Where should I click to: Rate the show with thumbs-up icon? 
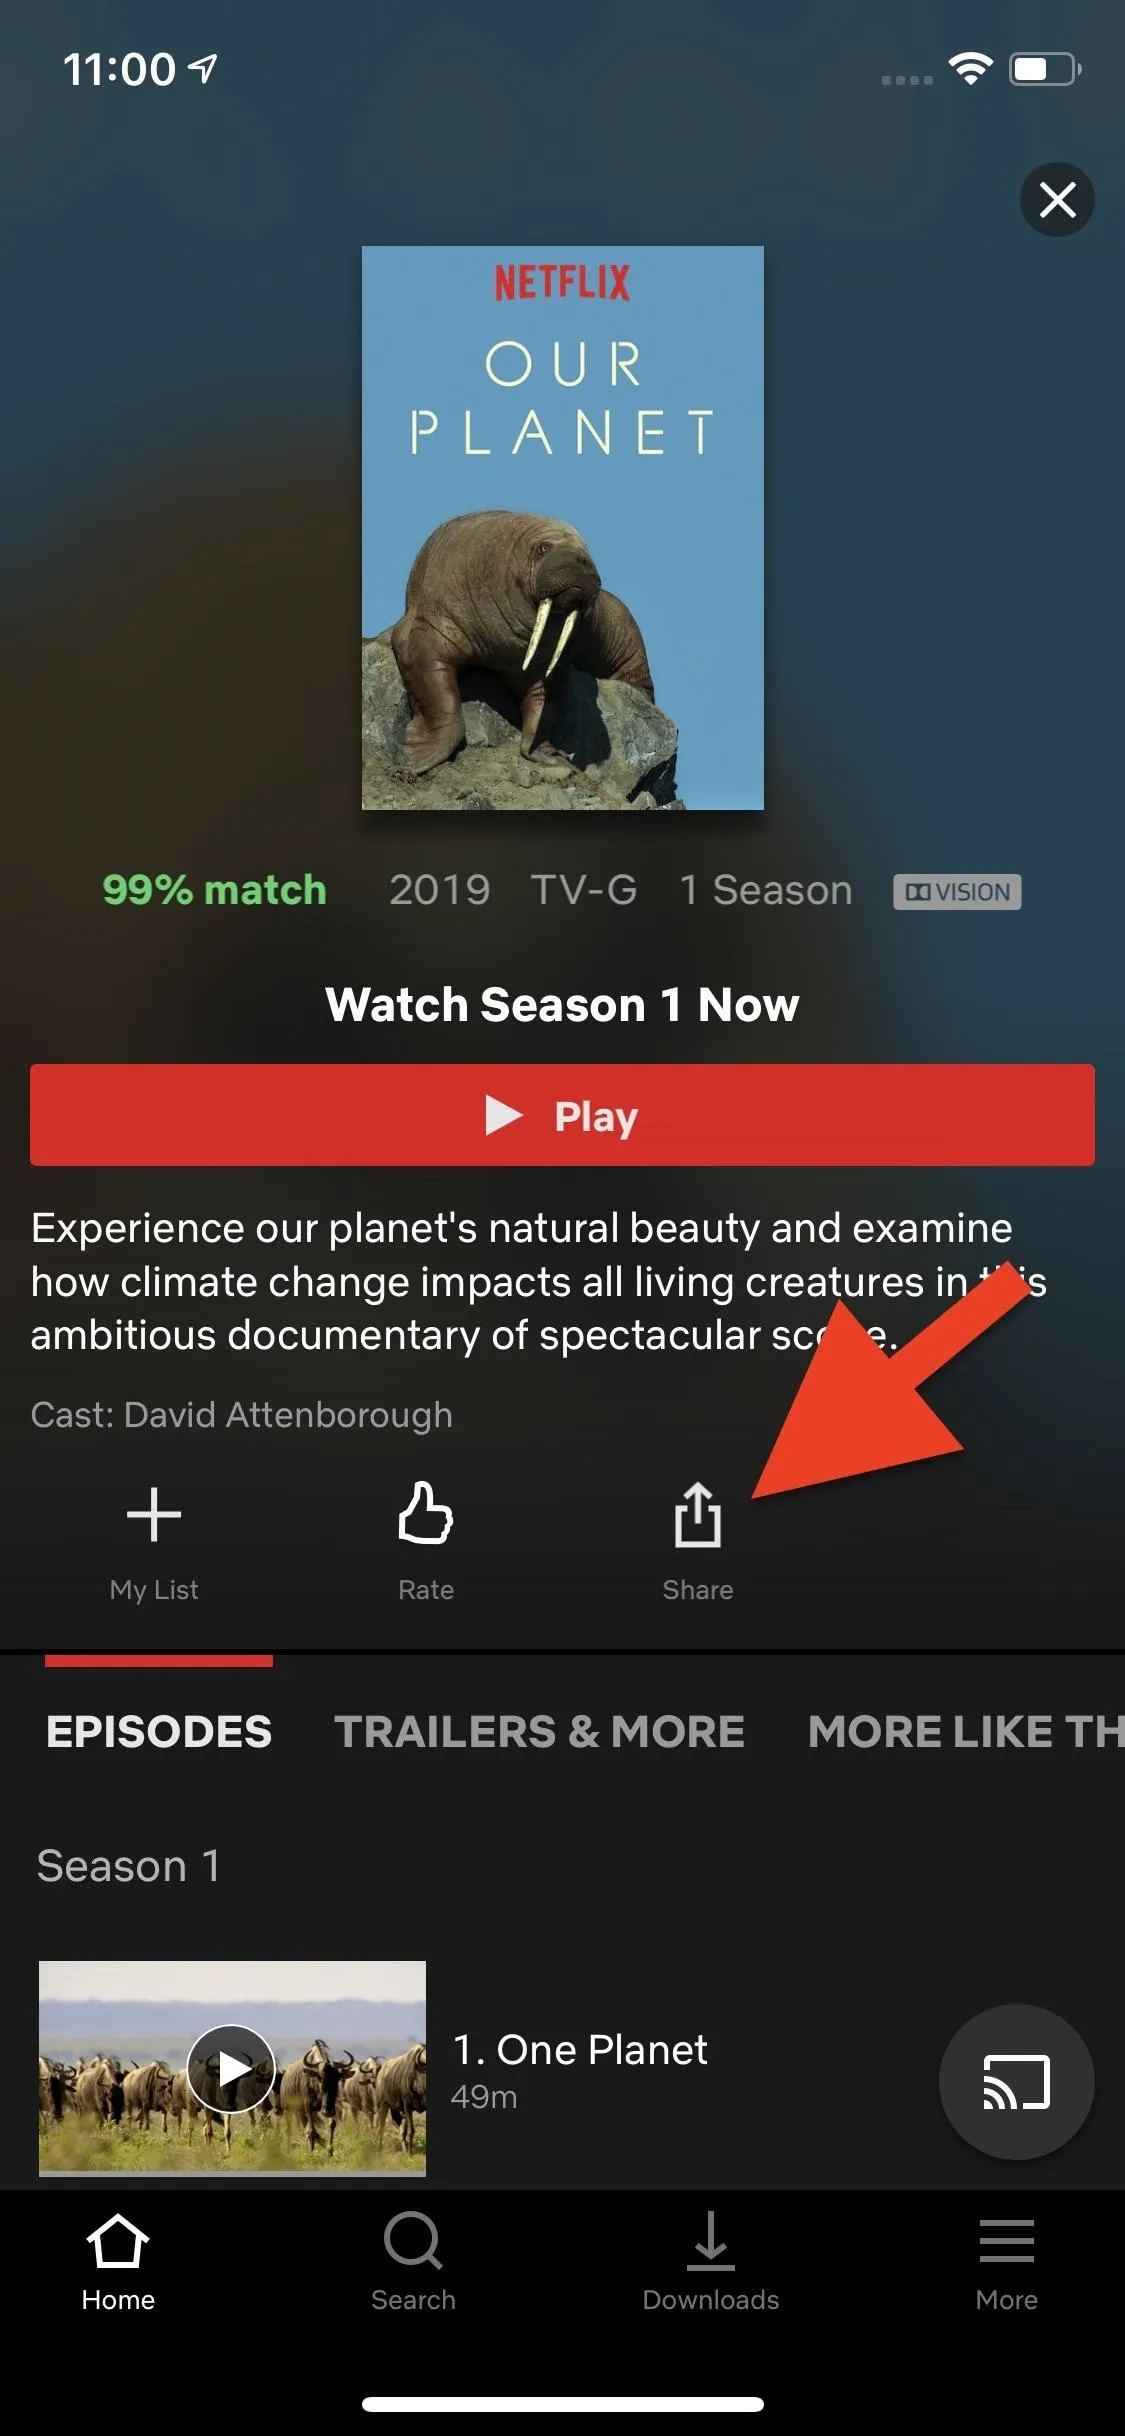(426, 1513)
